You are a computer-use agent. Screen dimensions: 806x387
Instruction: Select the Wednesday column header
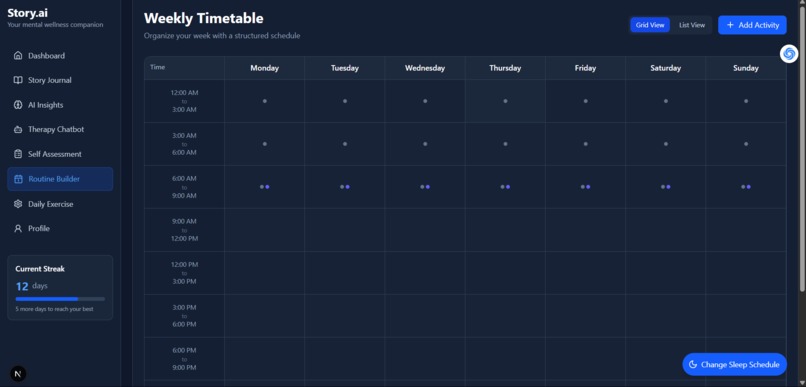(x=425, y=68)
